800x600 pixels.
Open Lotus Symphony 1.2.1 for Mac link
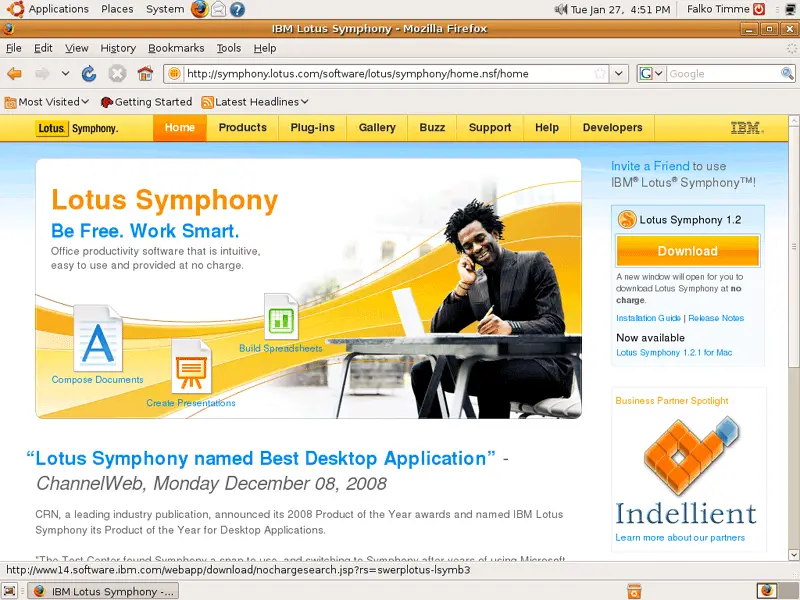point(674,353)
